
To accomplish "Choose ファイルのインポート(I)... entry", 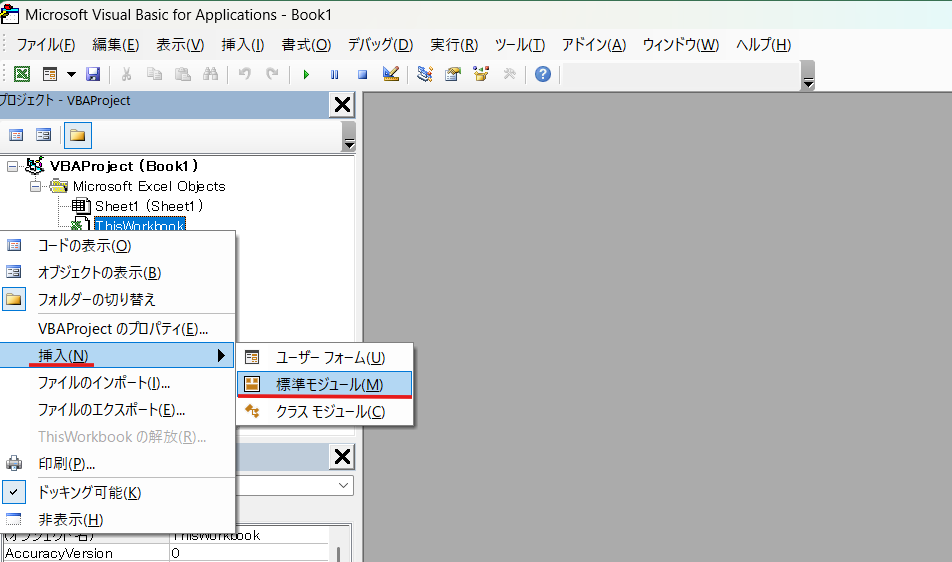I will (117, 383).
